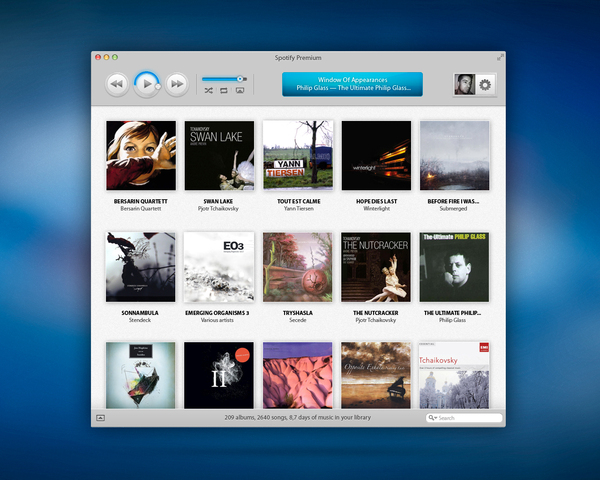Click the Submerged artist name
The height and width of the screenshot is (480, 600).
point(453,209)
